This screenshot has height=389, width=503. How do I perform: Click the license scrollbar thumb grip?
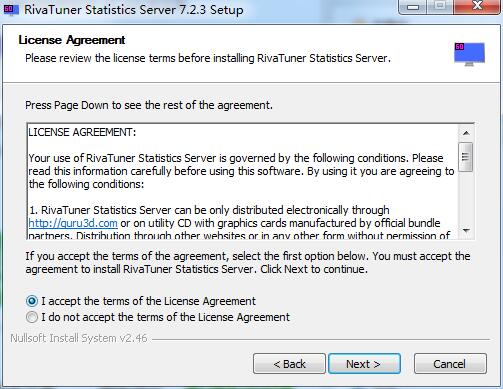[465, 157]
